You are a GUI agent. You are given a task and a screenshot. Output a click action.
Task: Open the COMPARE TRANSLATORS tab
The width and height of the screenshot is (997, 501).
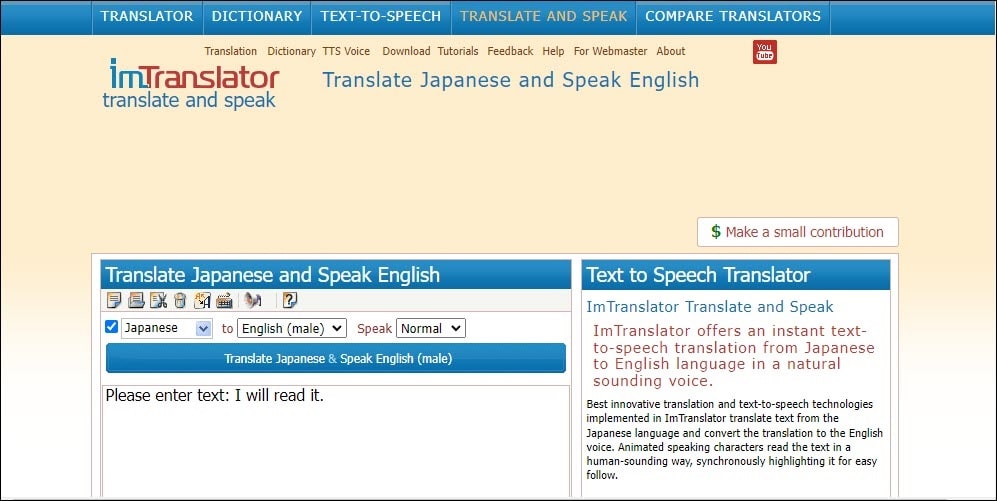coord(733,17)
